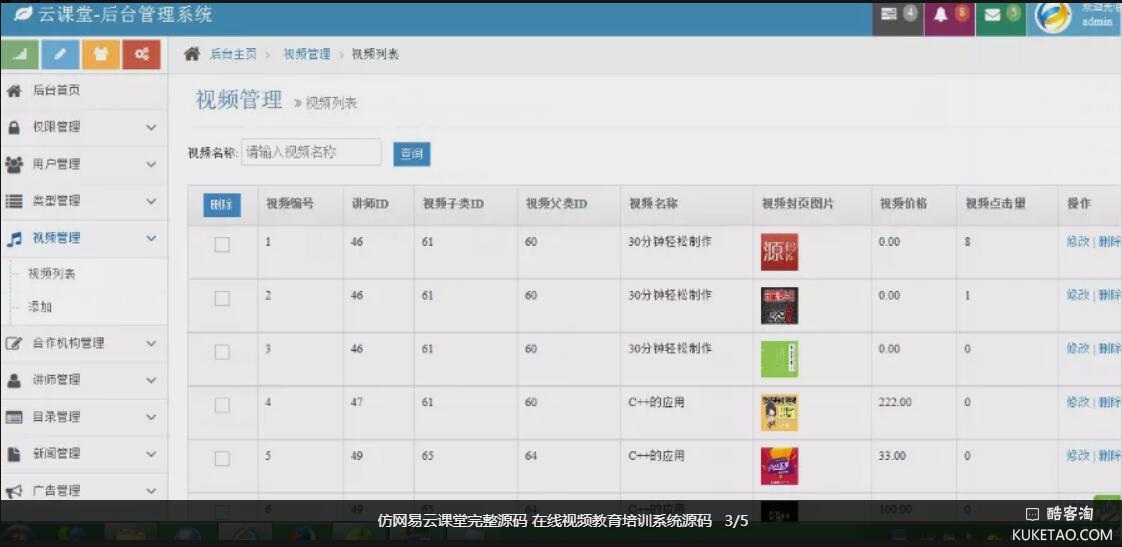The width and height of the screenshot is (1122, 547).
Task: Click 修改 link for video row 1
Action: click(x=1078, y=242)
